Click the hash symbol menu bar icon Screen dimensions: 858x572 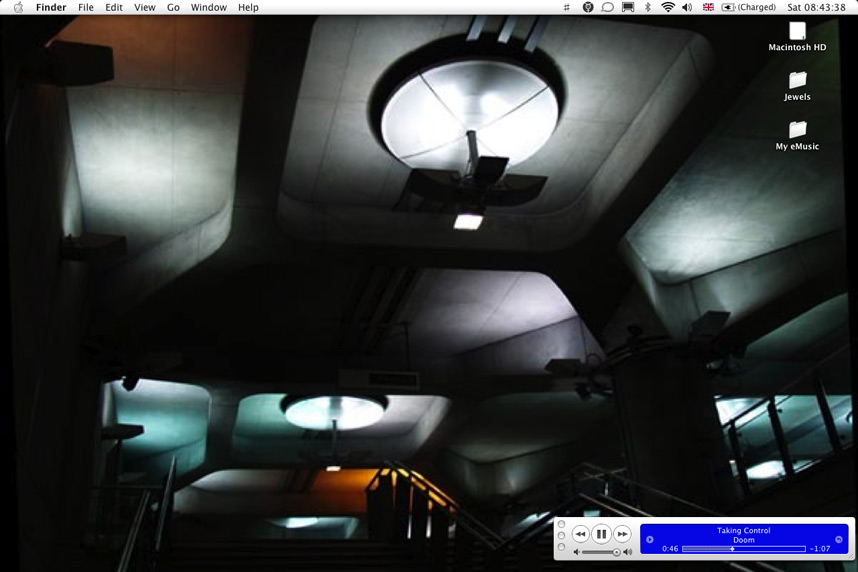(566, 7)
